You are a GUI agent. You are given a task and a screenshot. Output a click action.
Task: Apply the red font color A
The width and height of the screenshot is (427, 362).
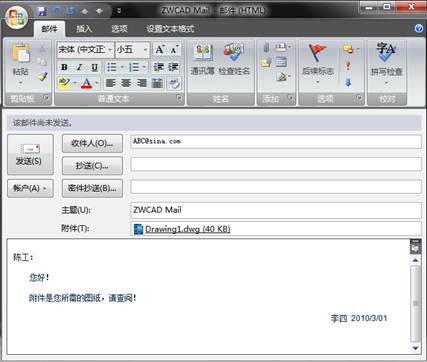point(86,83)
